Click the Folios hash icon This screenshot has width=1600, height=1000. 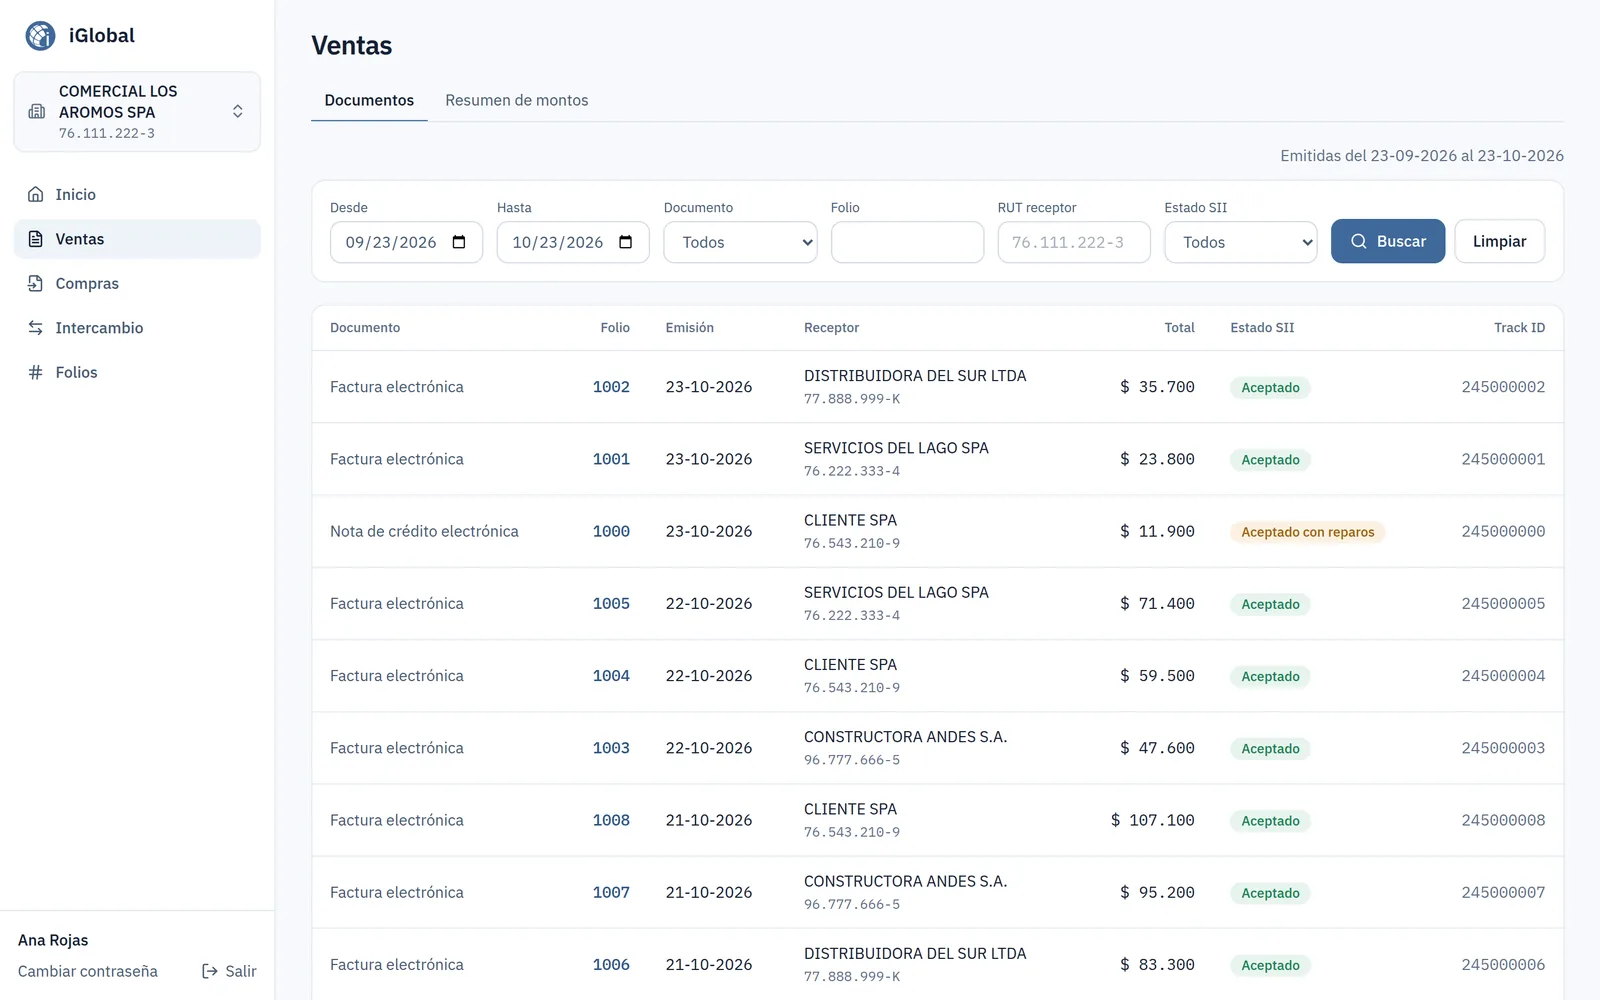(36, 372)
